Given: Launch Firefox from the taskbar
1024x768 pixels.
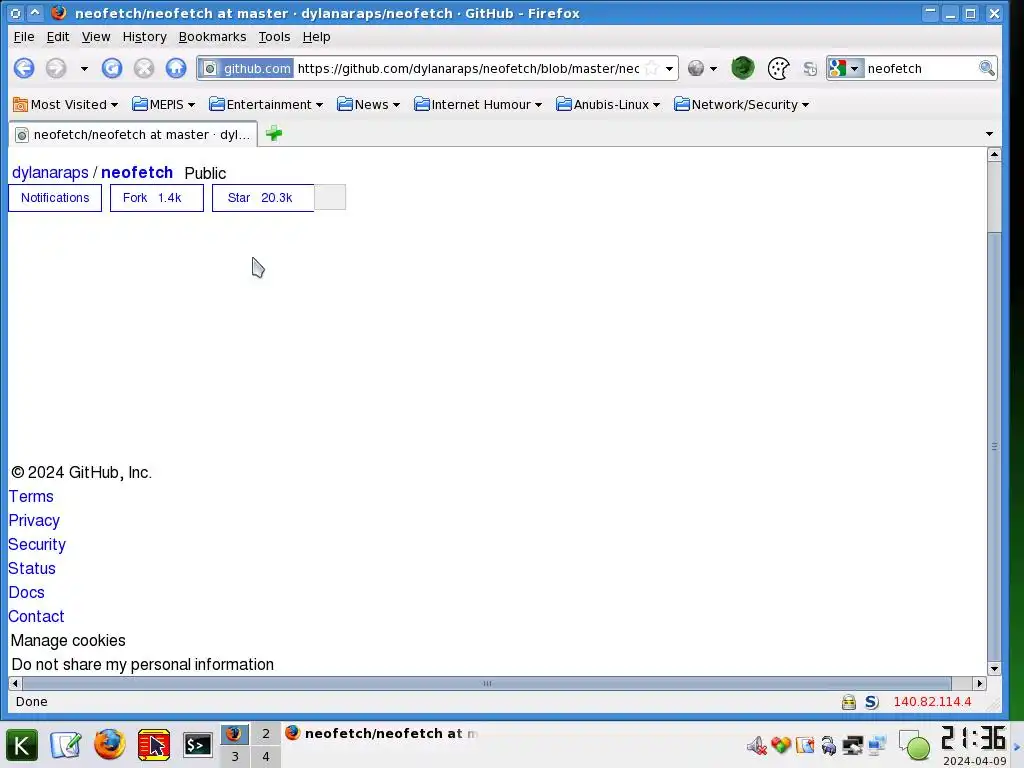Looking at the screenshot, I should coord(110,745).
